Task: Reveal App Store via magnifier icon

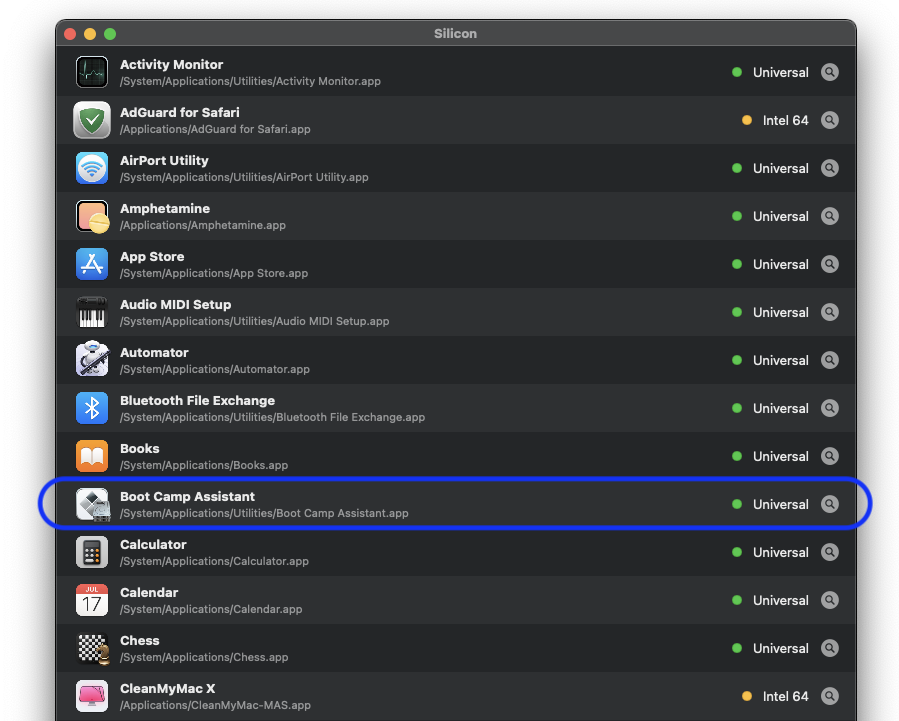Action: [x=830, y=264]
